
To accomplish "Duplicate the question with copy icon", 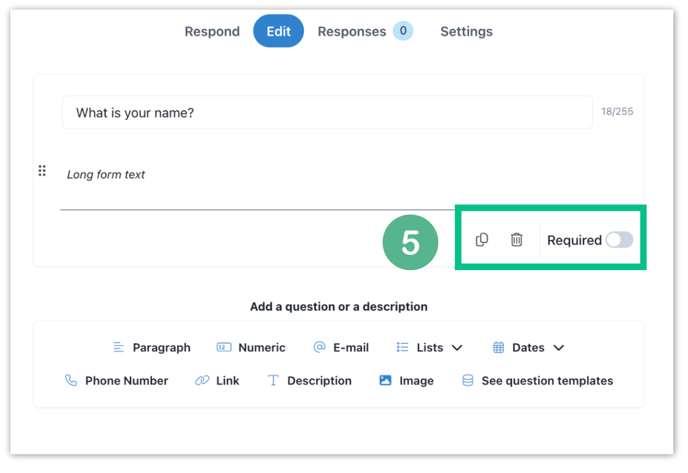I will click(481, 240).
